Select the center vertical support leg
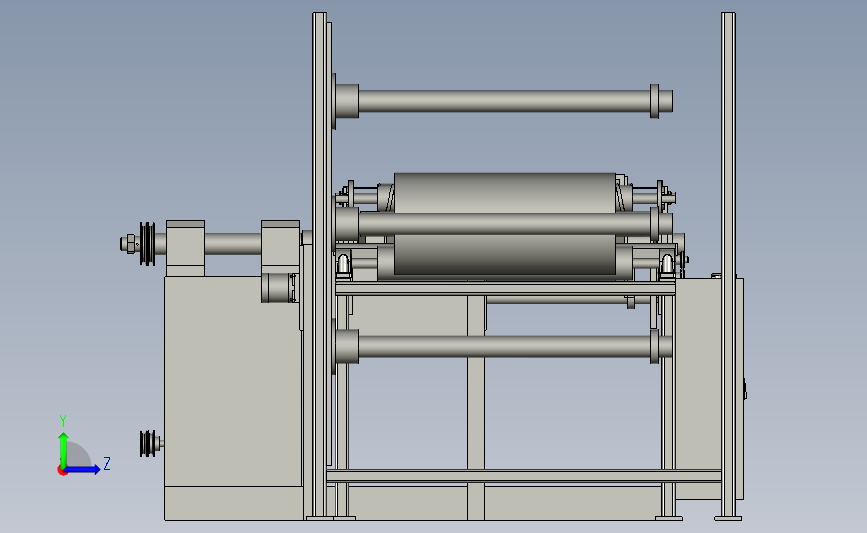The height and width of the screenshot is (533, 867). [x=476, y=407]
